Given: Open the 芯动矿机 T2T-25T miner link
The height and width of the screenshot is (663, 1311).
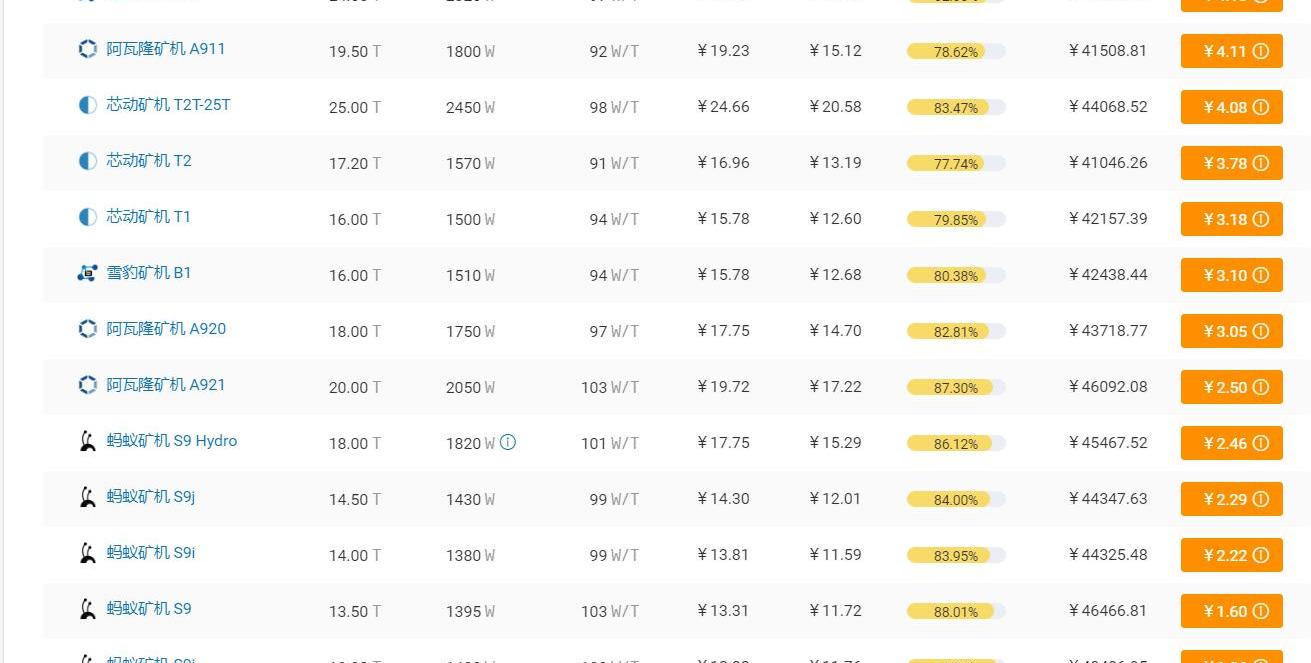Looking at the screenshot, I should tap(169, 105).
